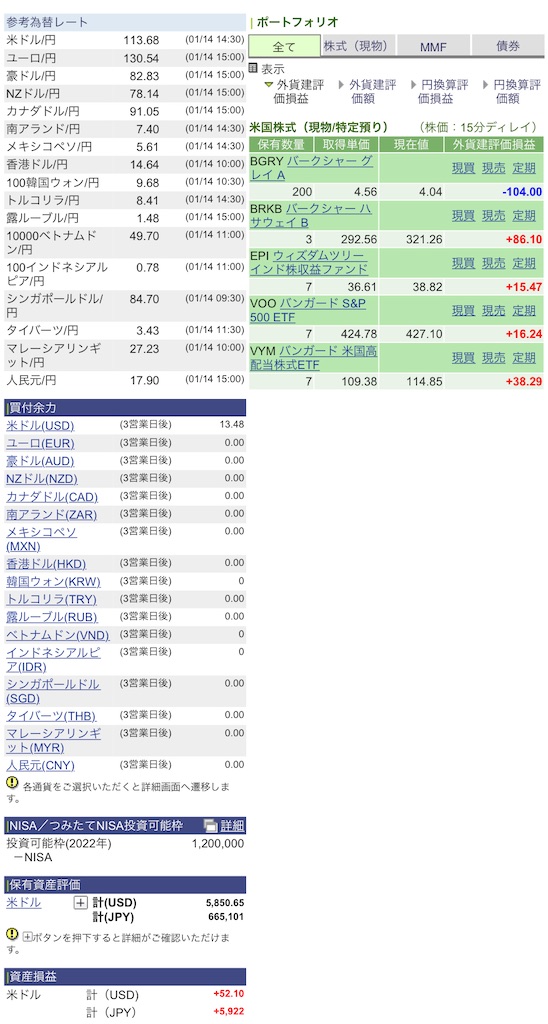Open BRKB バークシャー ハサウェイ B link
The image size is (548, 1024).
coord(311,215)
